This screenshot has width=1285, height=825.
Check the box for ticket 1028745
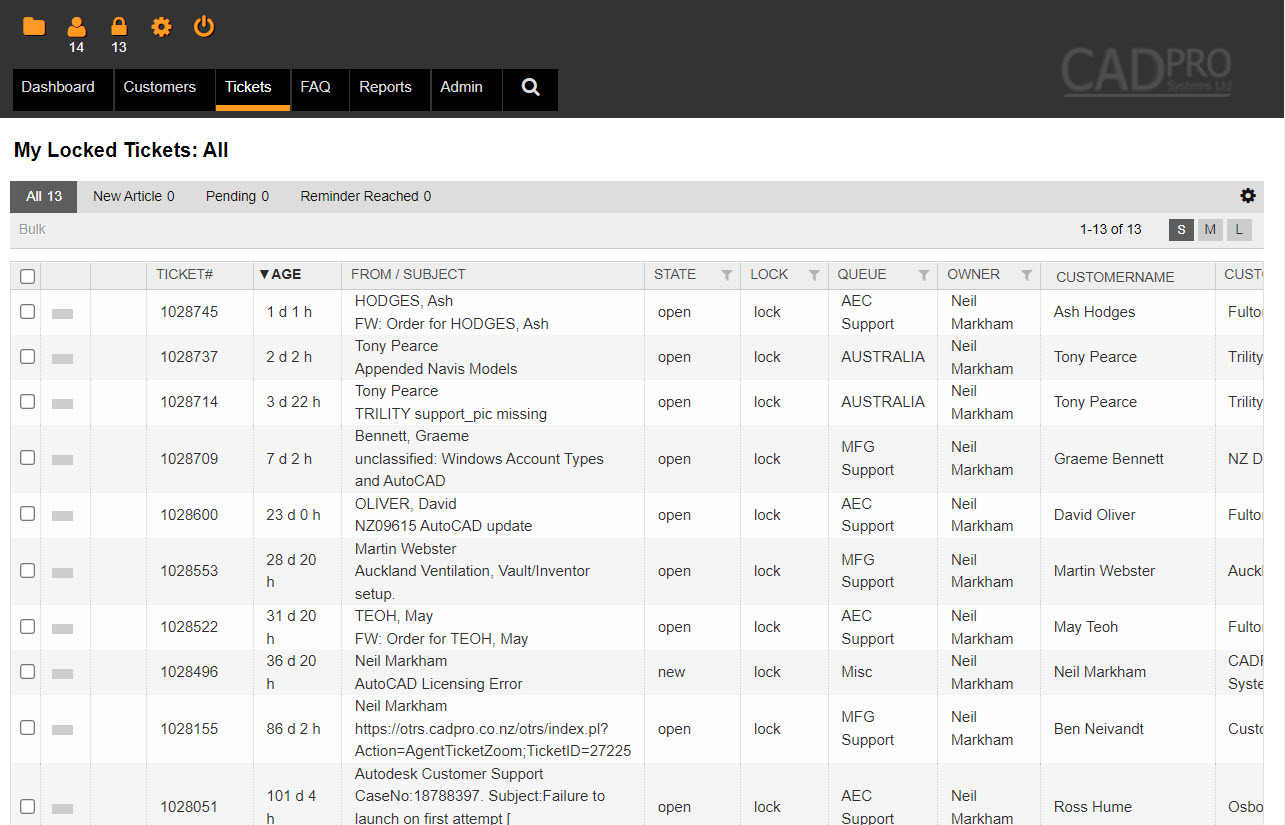click(x=27, y=311)
